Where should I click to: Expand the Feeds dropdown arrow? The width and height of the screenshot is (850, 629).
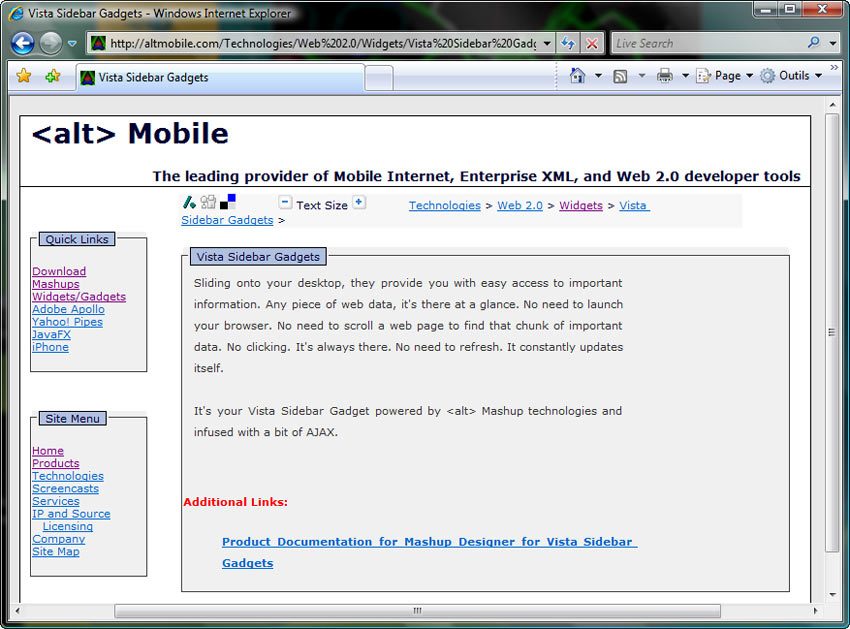[x=642, y=76]
